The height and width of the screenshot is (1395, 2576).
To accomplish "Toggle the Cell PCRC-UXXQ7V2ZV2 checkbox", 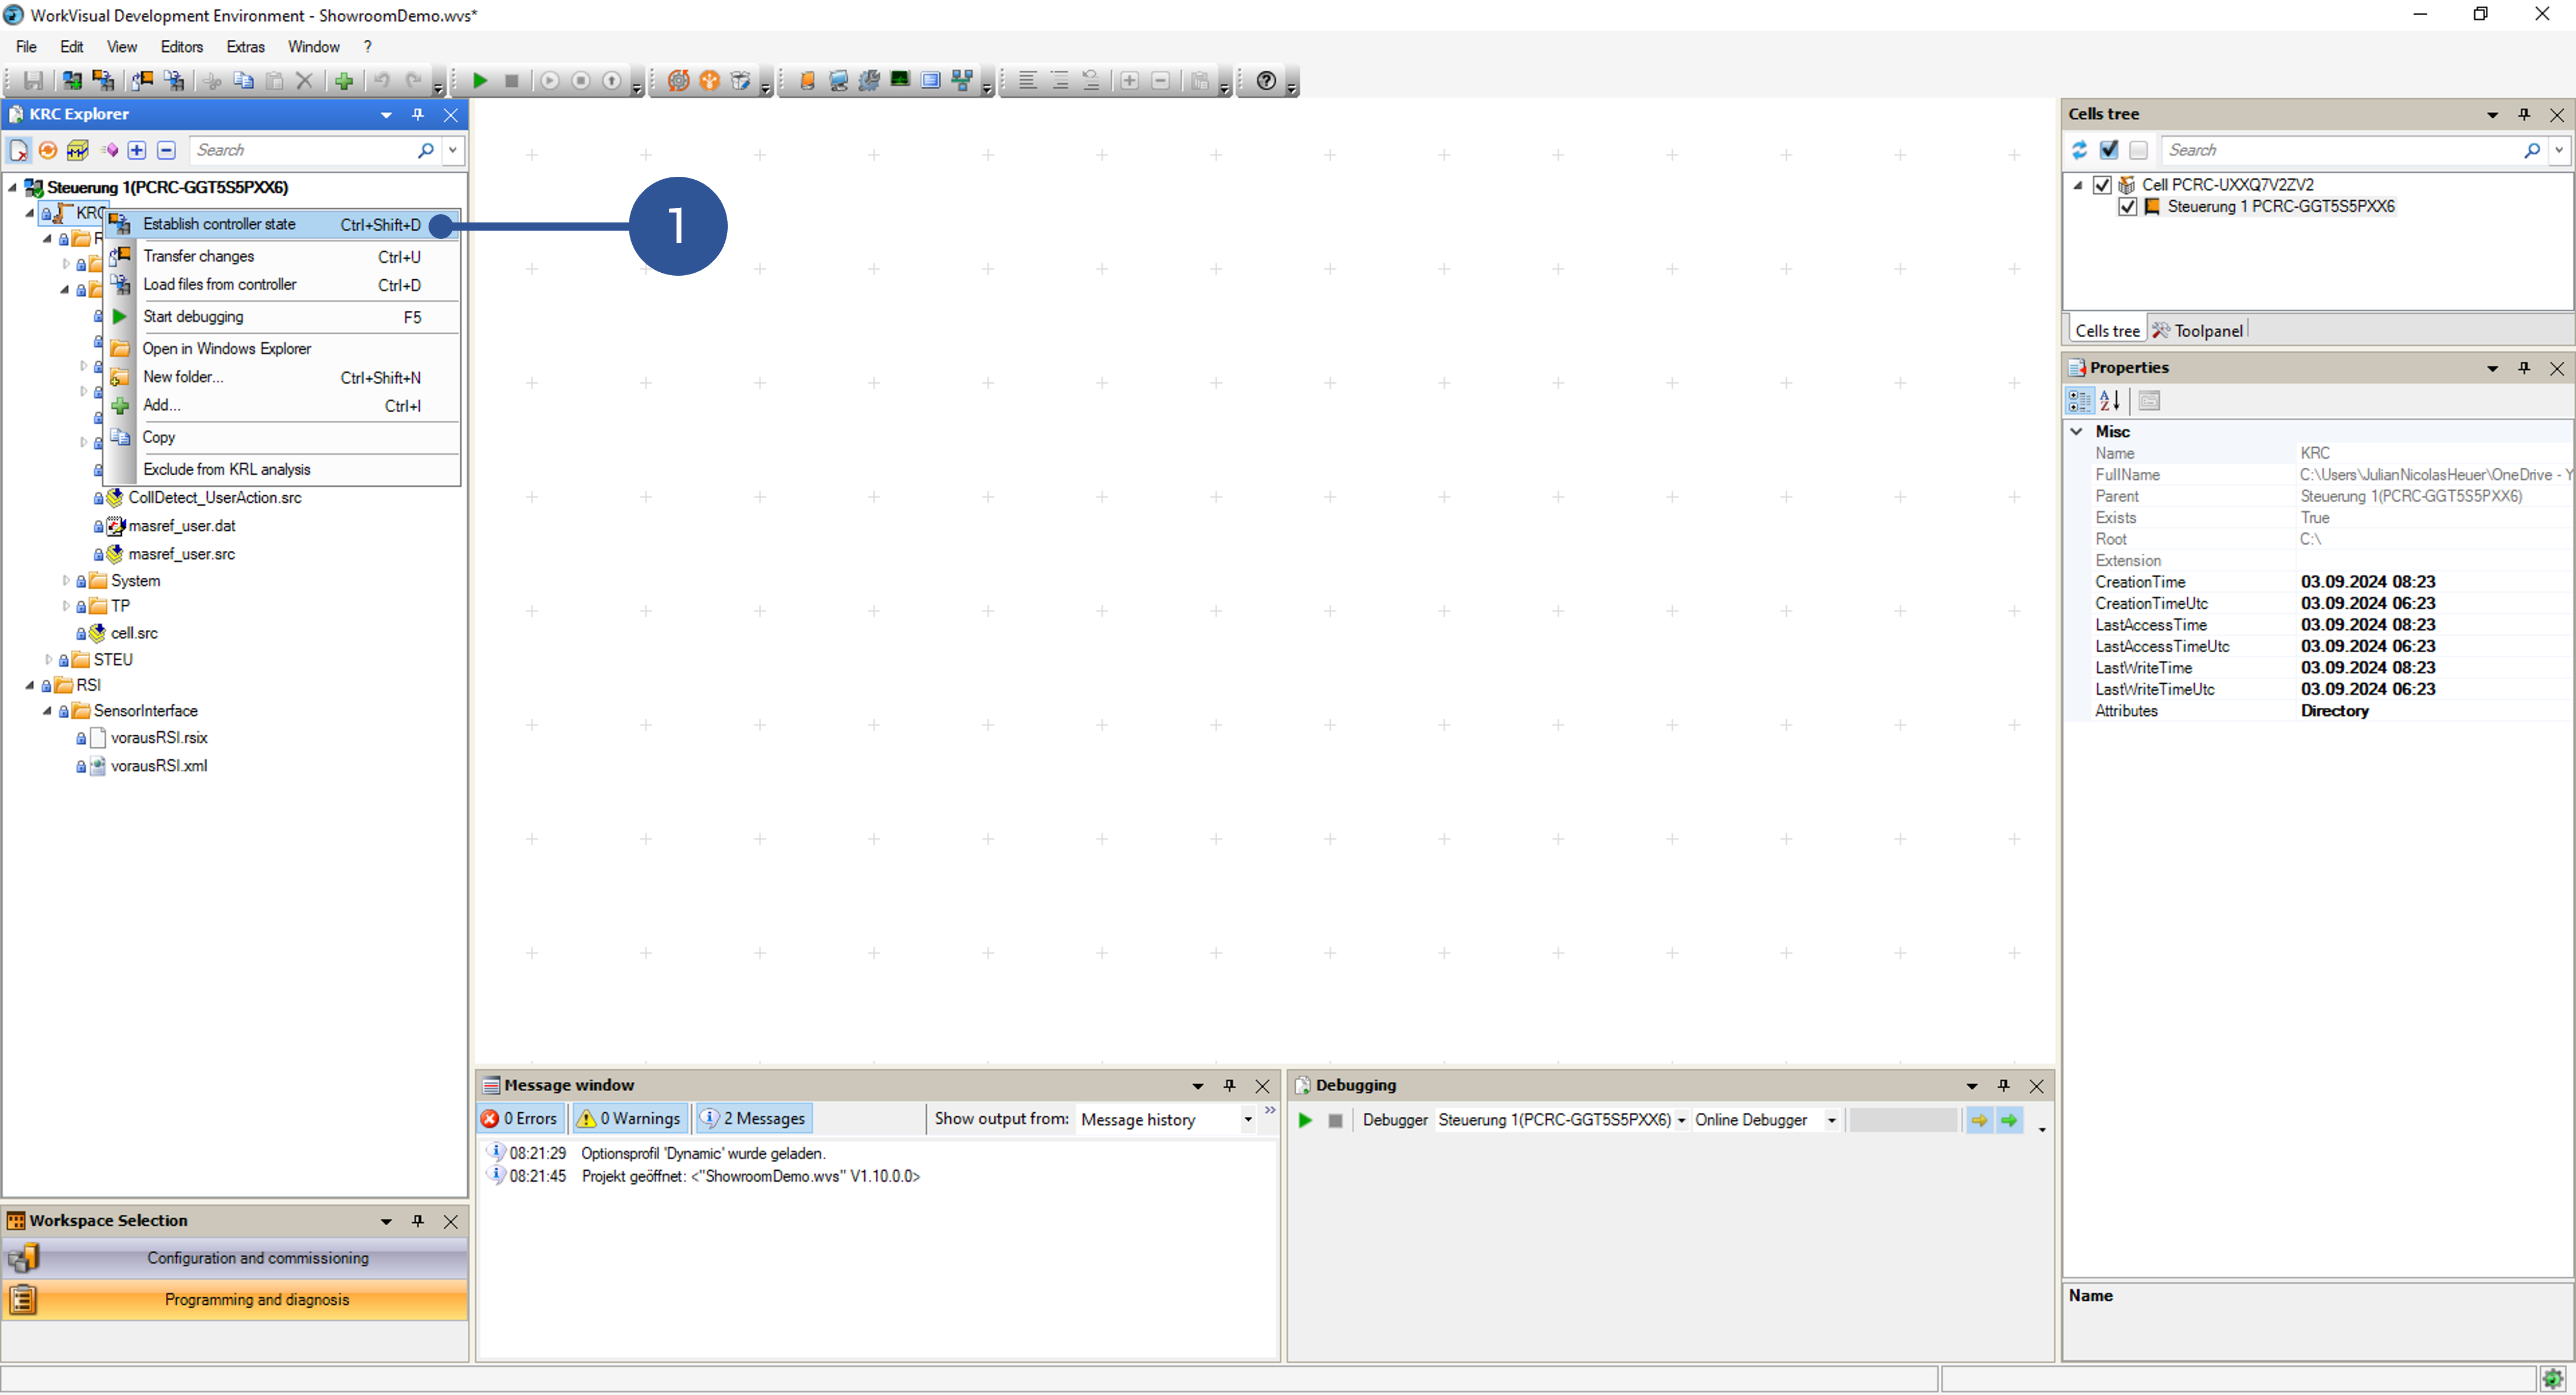I will click(2102, 184).
